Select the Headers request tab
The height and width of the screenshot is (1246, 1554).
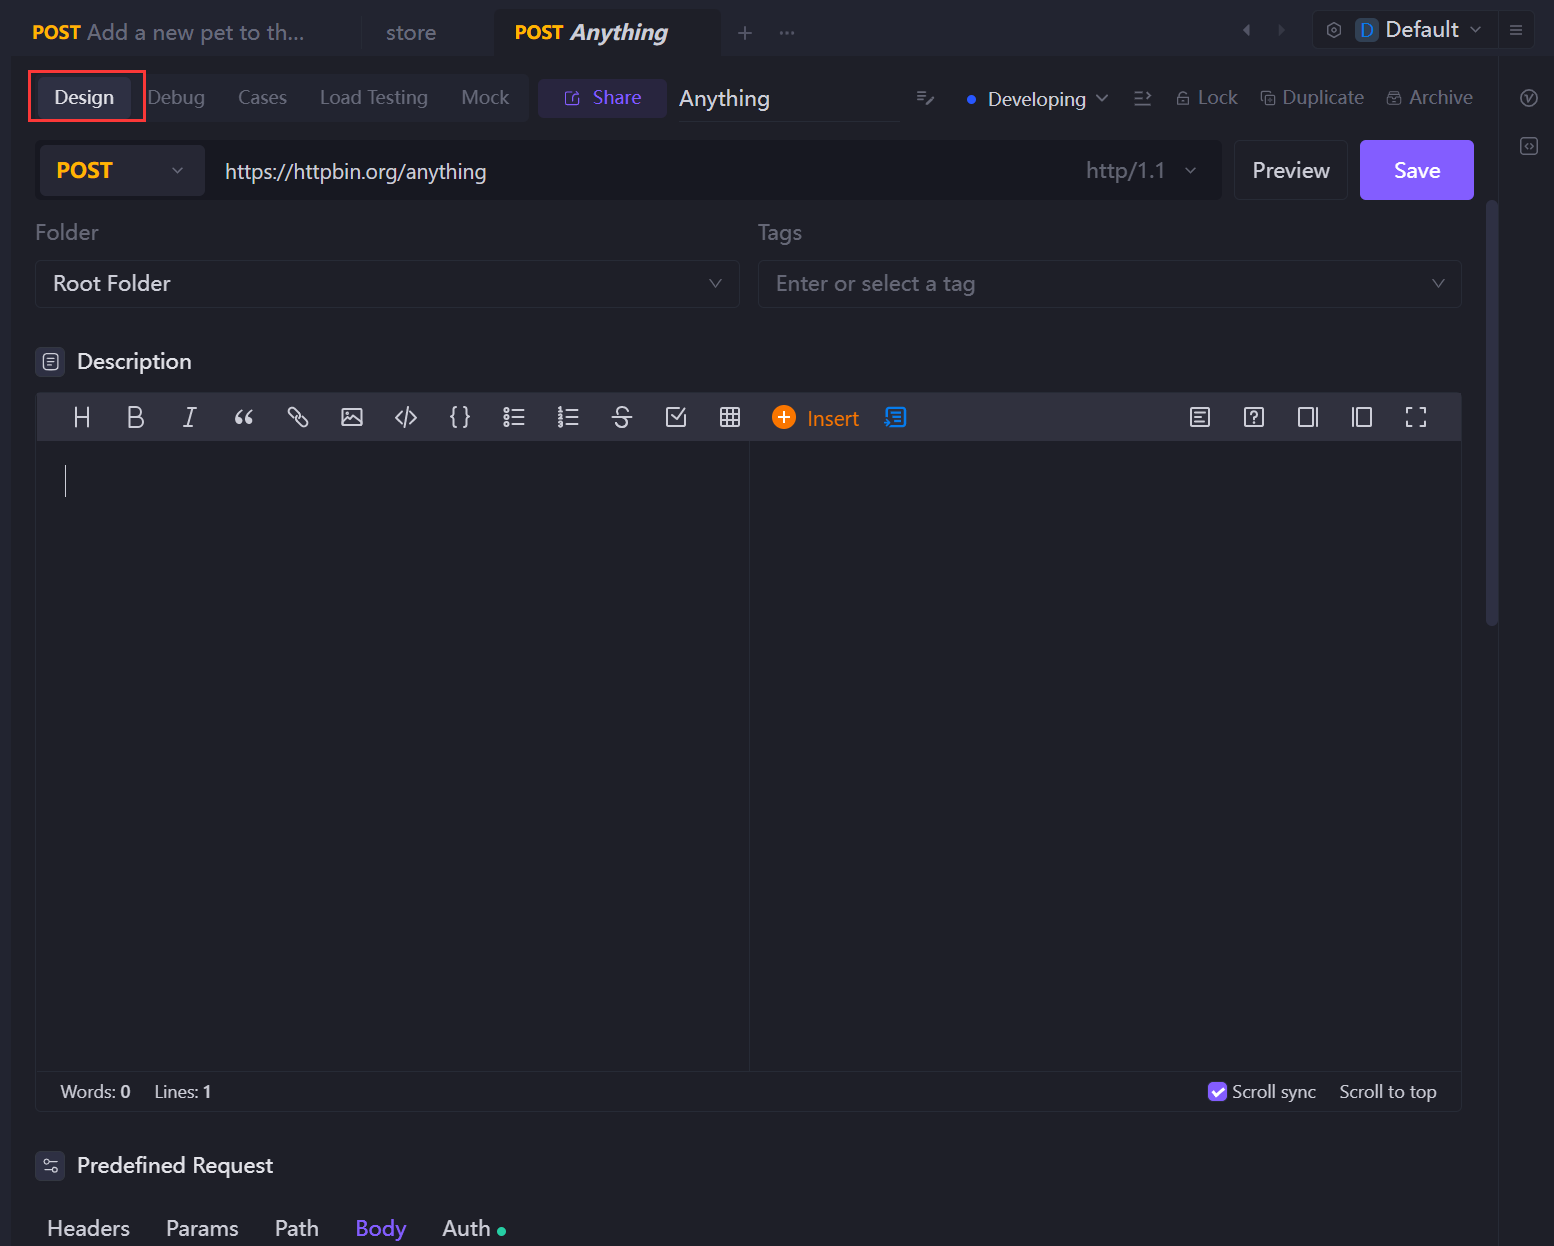coord(88,1228)
